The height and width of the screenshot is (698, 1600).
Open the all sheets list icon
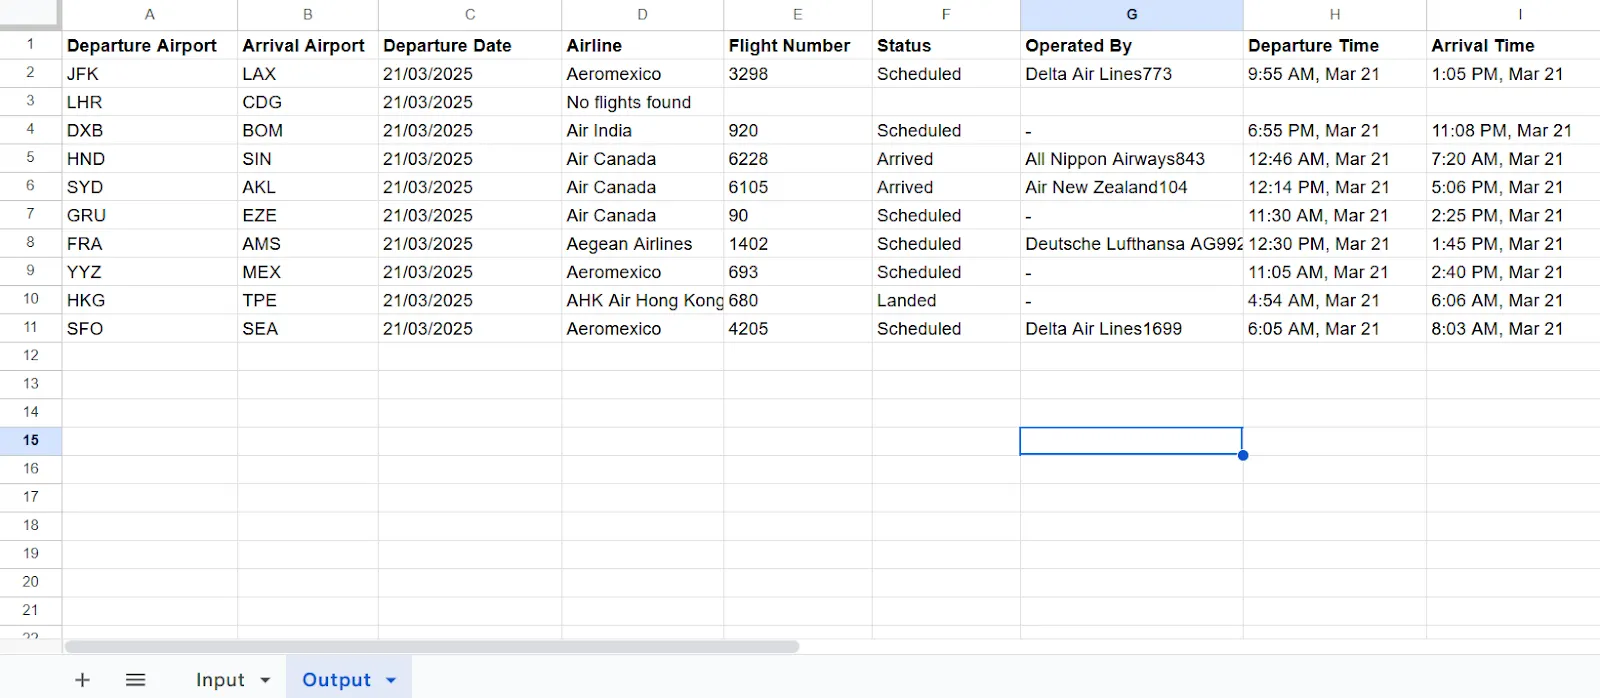(136, 680)
